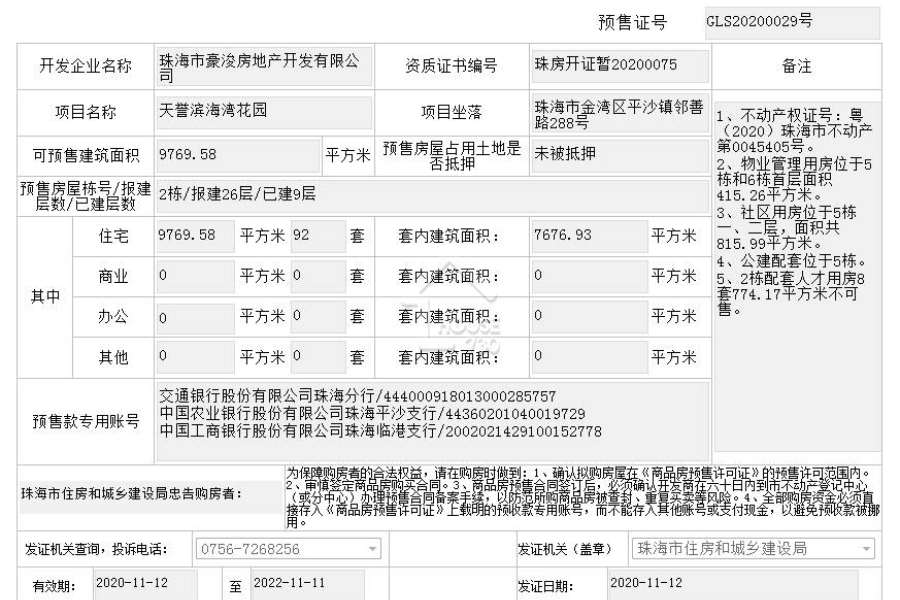Click the 预售证号 label at top

633,23
